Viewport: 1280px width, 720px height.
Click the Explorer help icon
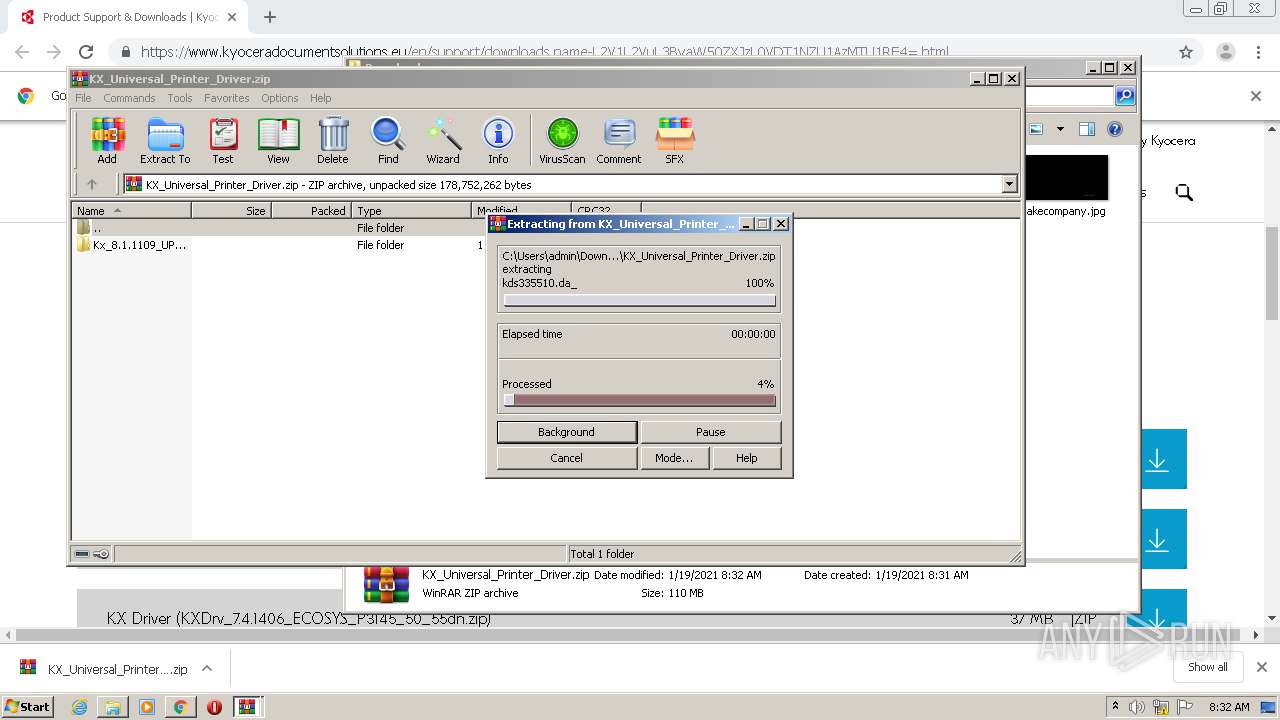[x=1115, y=129]
